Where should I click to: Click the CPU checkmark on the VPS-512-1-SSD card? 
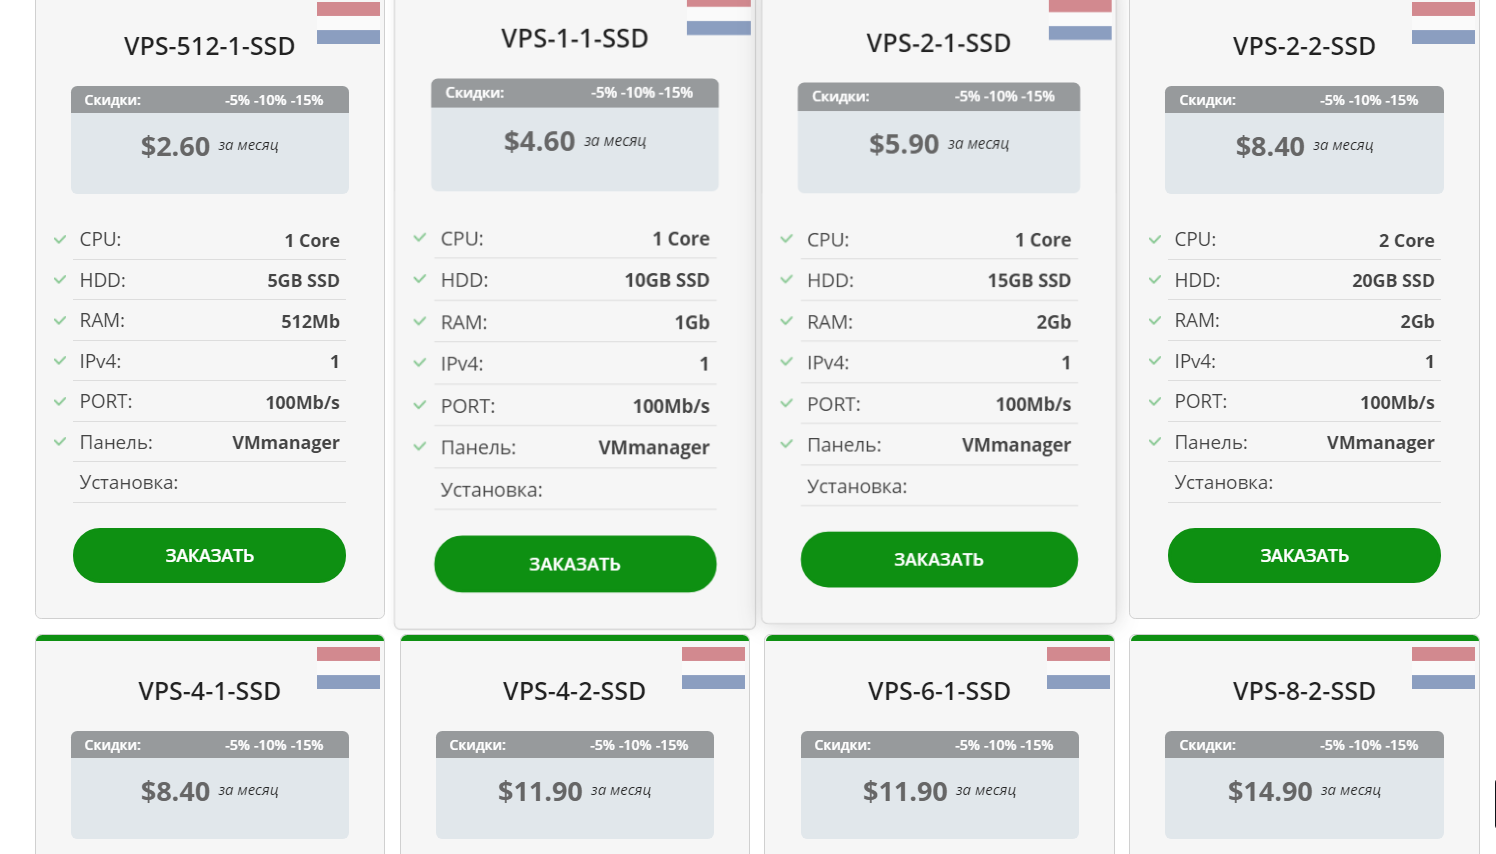pyautogui.click(x=60, y=240)
